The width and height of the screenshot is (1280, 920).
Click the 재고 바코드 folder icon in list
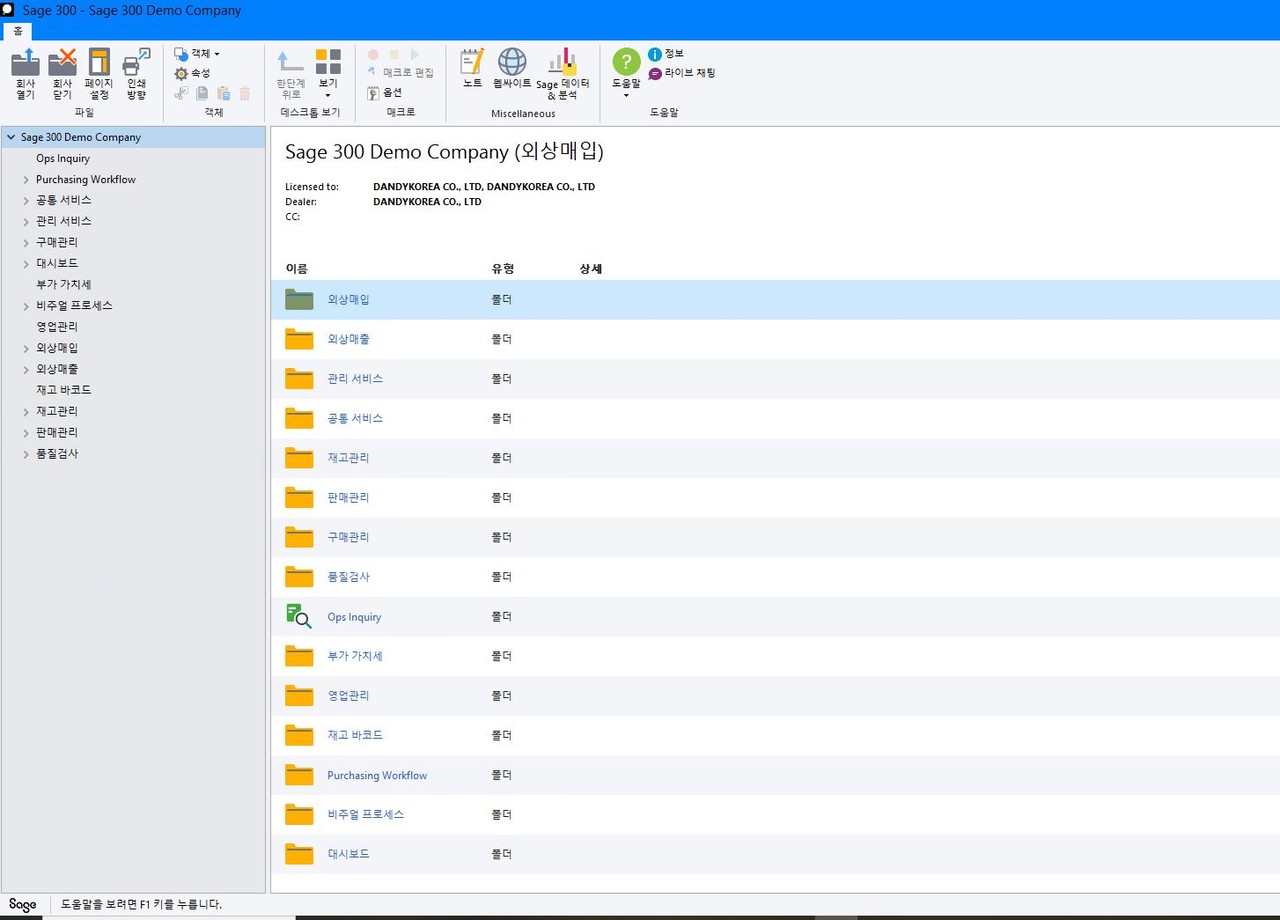pos(299,735)
